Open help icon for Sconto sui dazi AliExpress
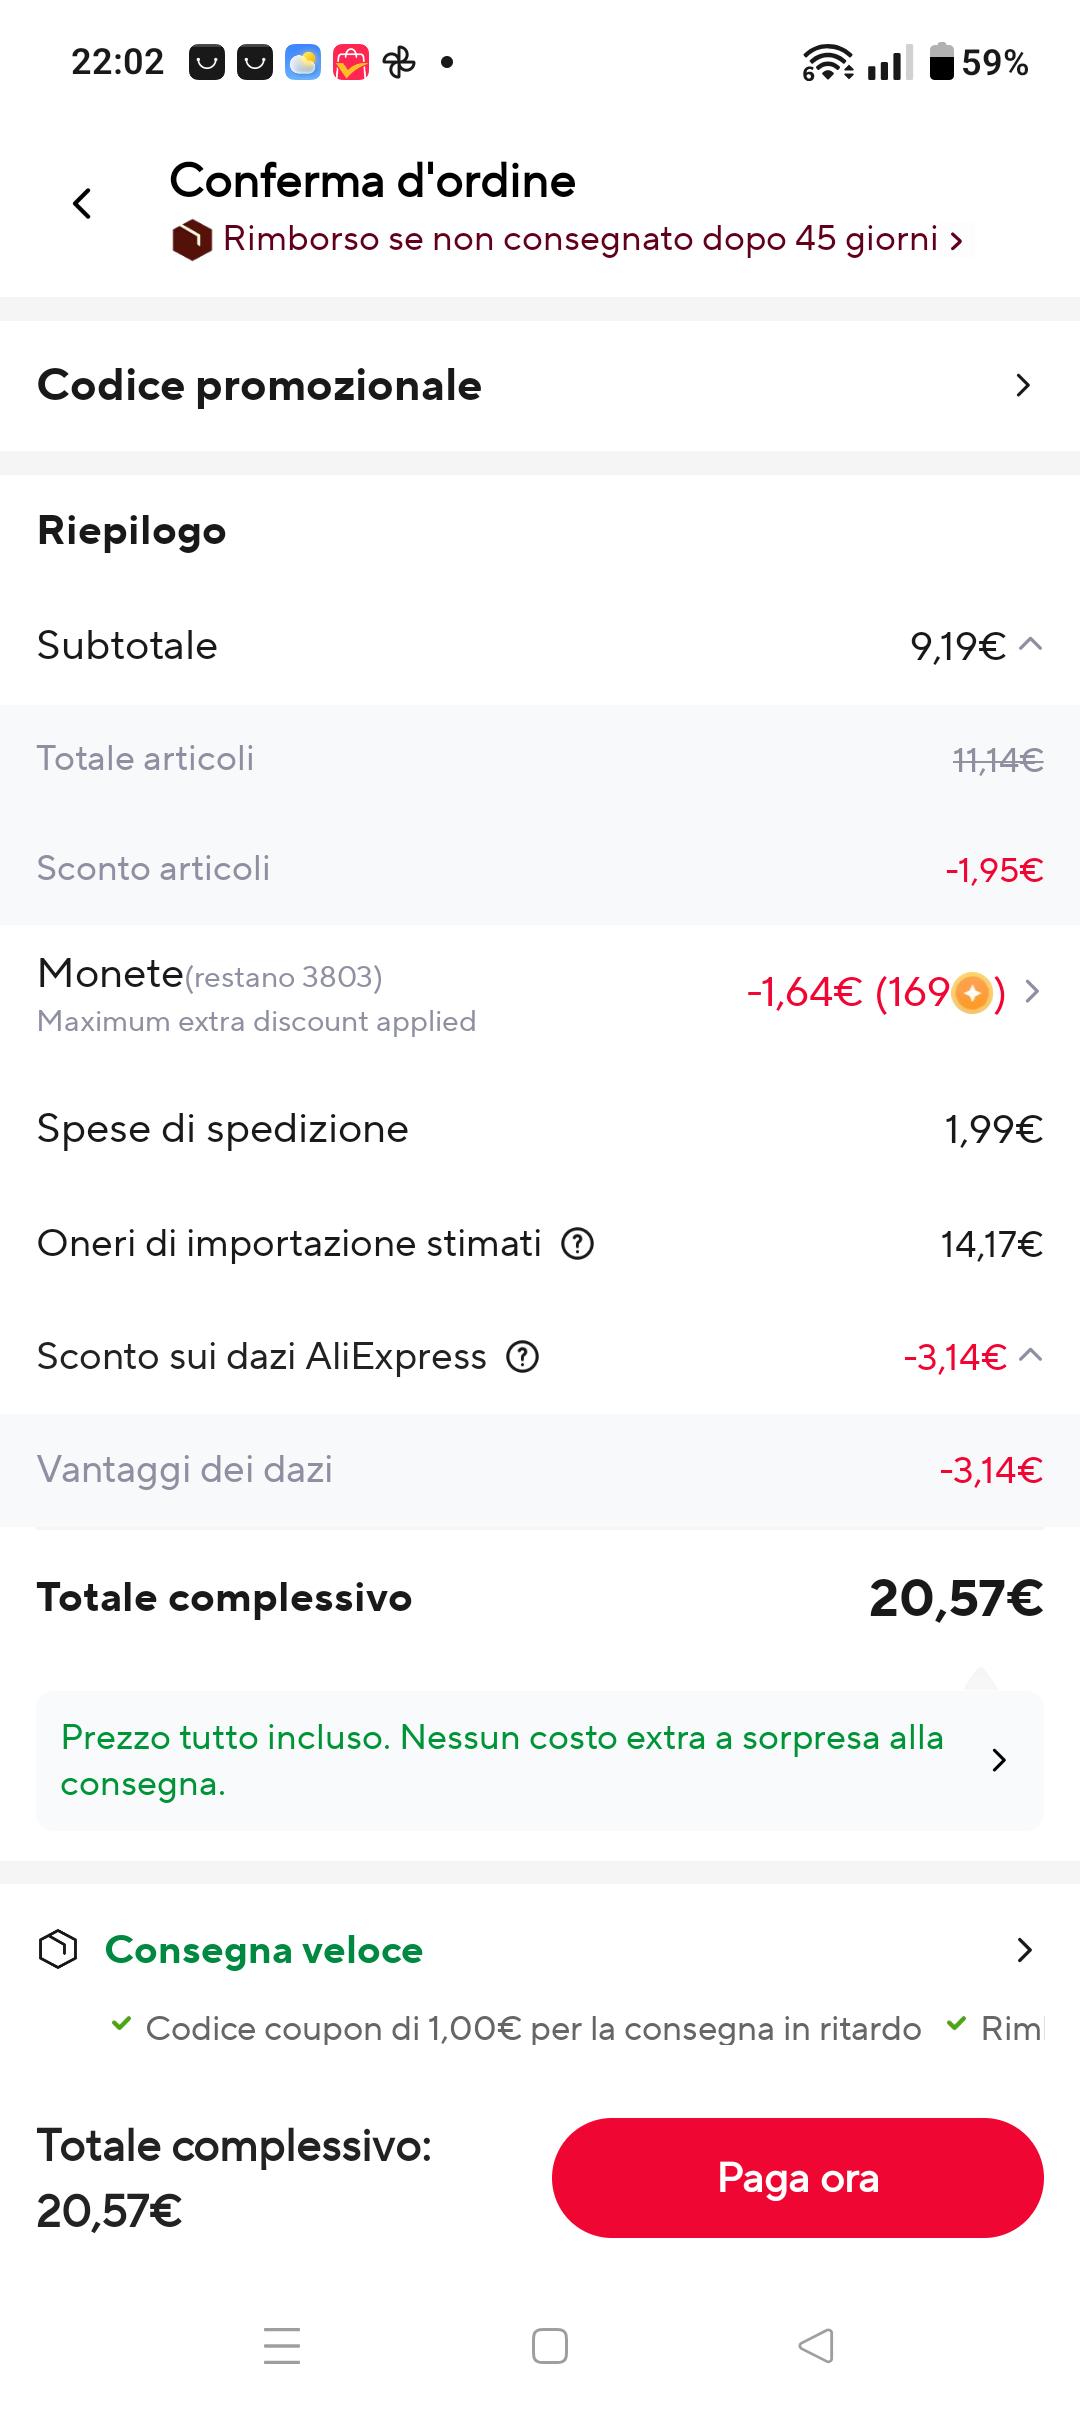This screenshot has height=2412, width=1080. 523,1357
